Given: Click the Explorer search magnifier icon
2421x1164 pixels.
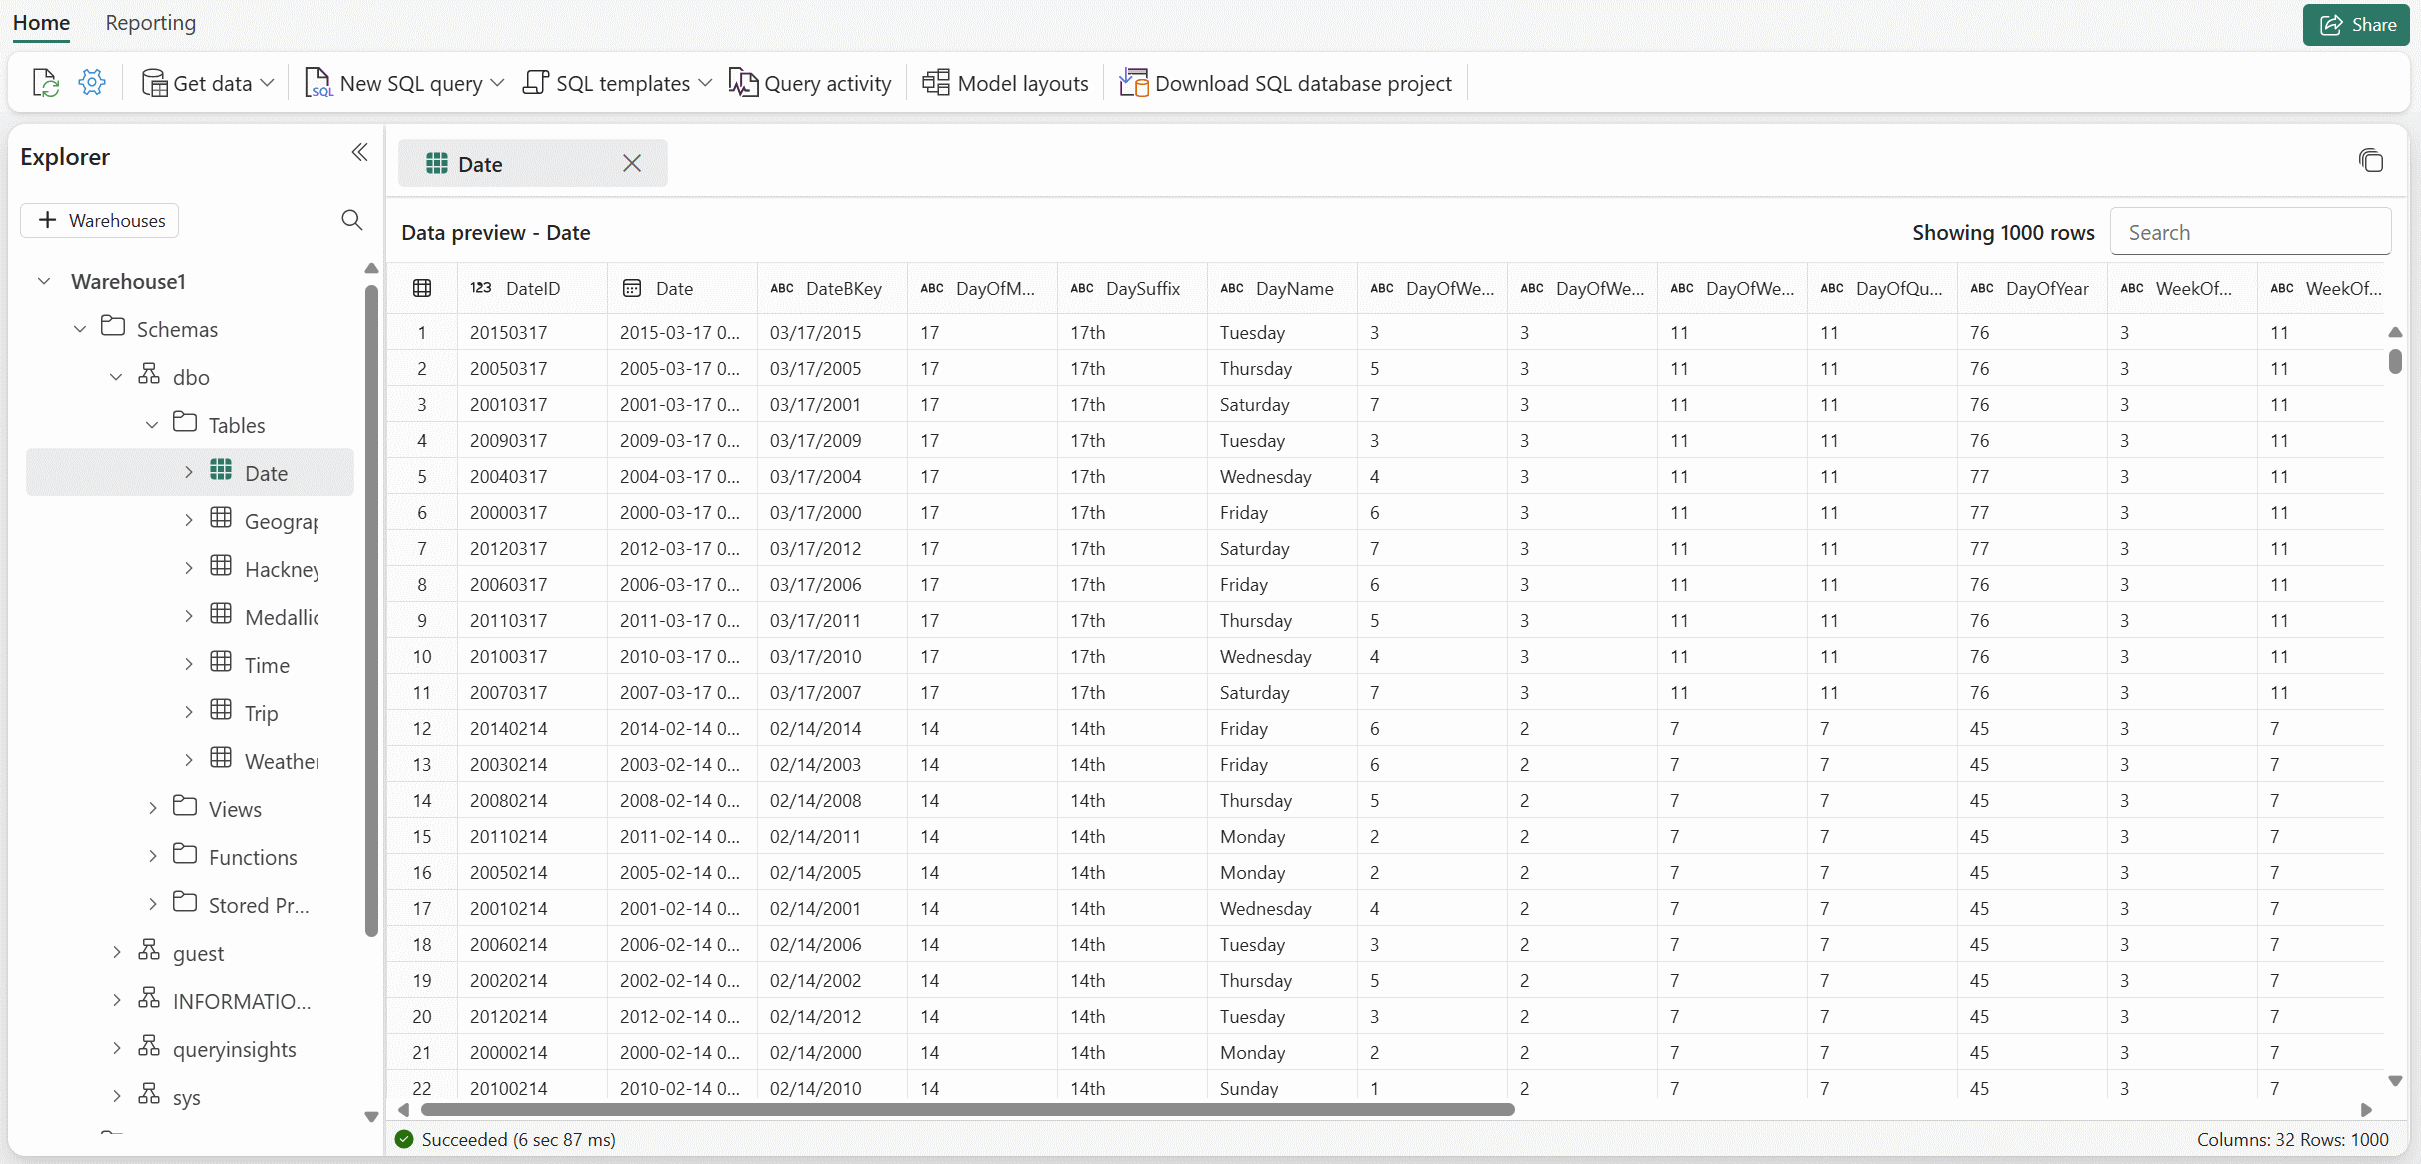Looking at the screenshot, I should pyautogui.click(x=351, y=220).
